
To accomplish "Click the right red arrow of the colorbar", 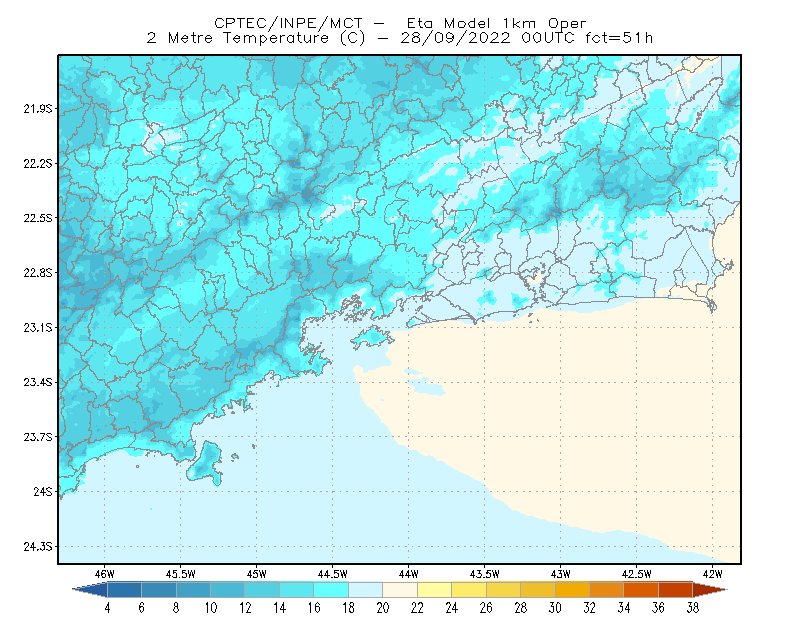I will pyautogui.click(x=710, y=590).
